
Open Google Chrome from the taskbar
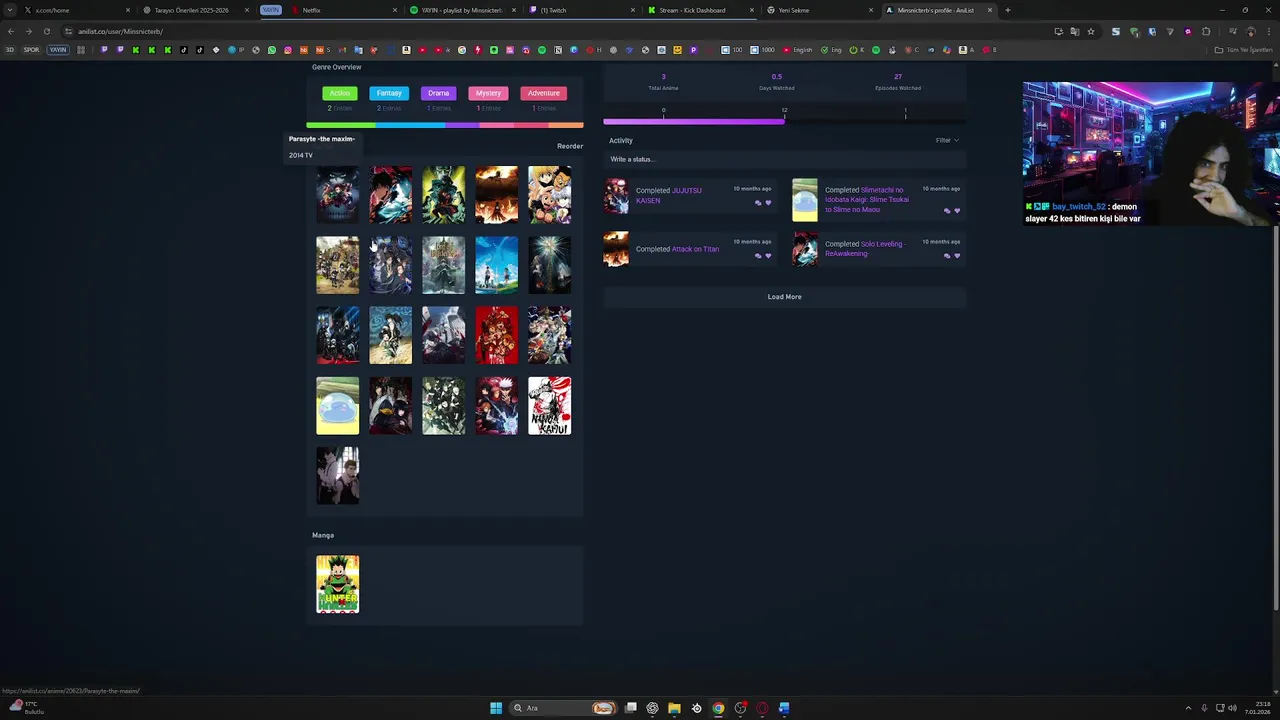click(x=718, y=708)
